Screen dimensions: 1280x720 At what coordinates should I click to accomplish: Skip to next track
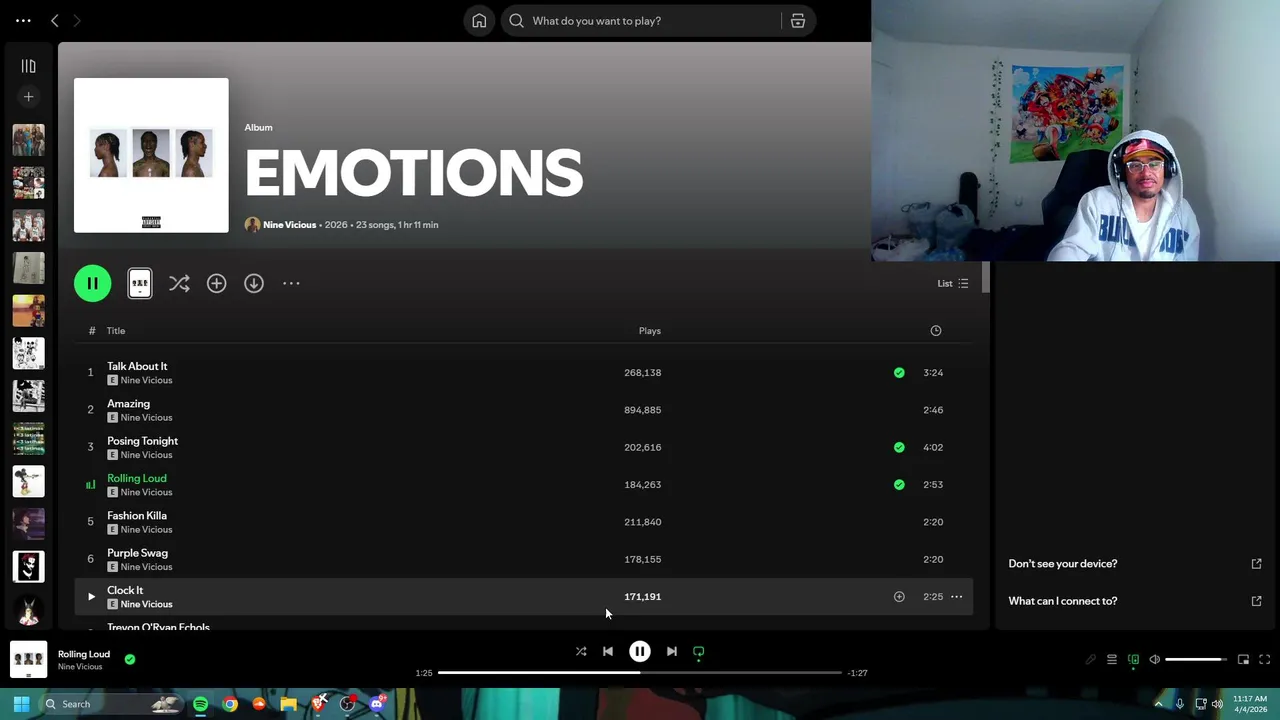672,652
